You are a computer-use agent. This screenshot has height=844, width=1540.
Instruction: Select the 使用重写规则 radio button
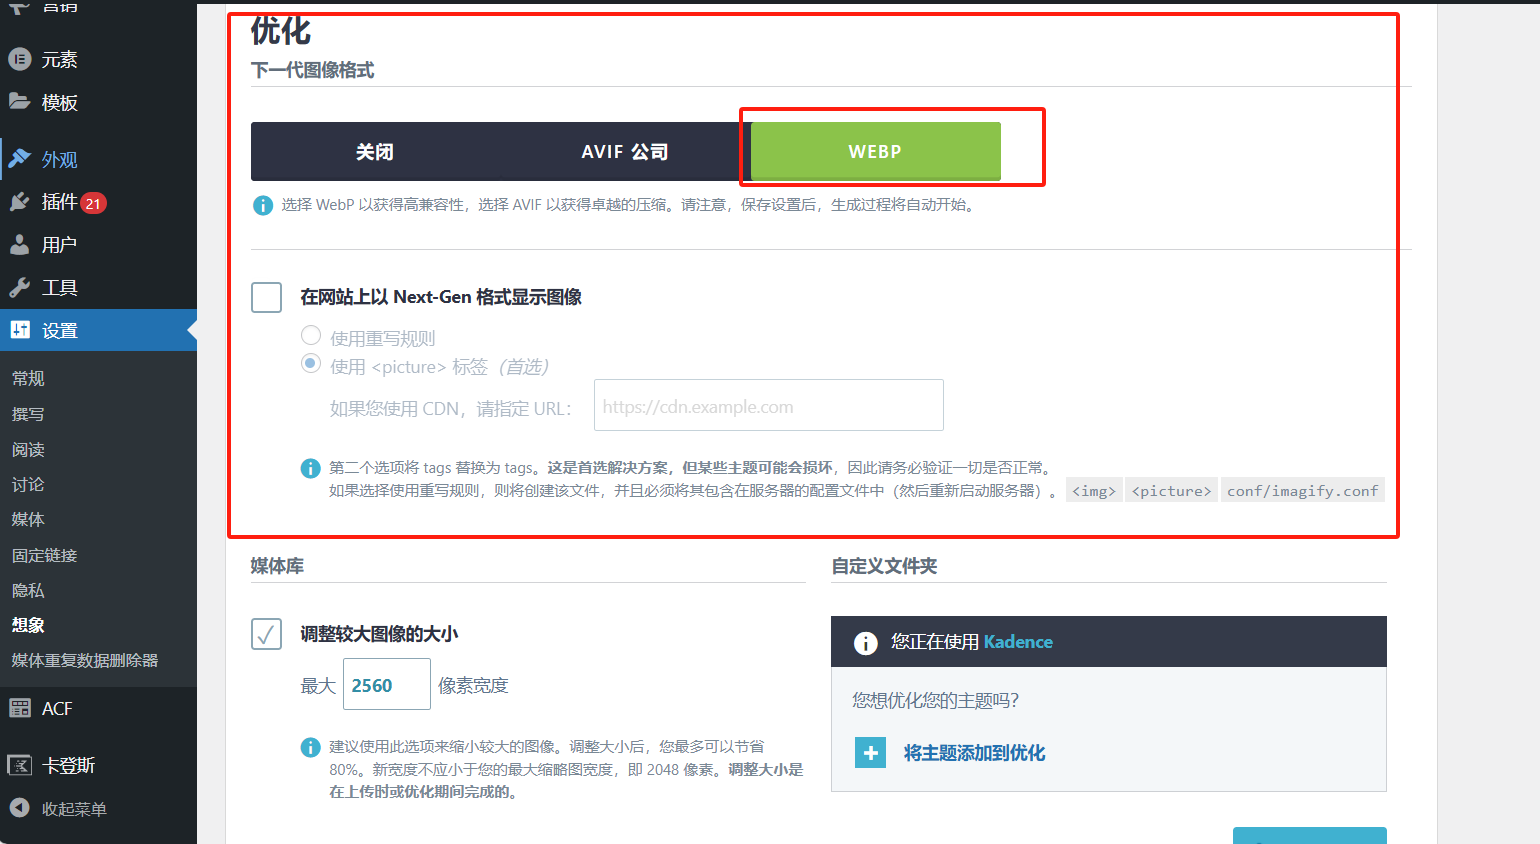click(311, 336)
